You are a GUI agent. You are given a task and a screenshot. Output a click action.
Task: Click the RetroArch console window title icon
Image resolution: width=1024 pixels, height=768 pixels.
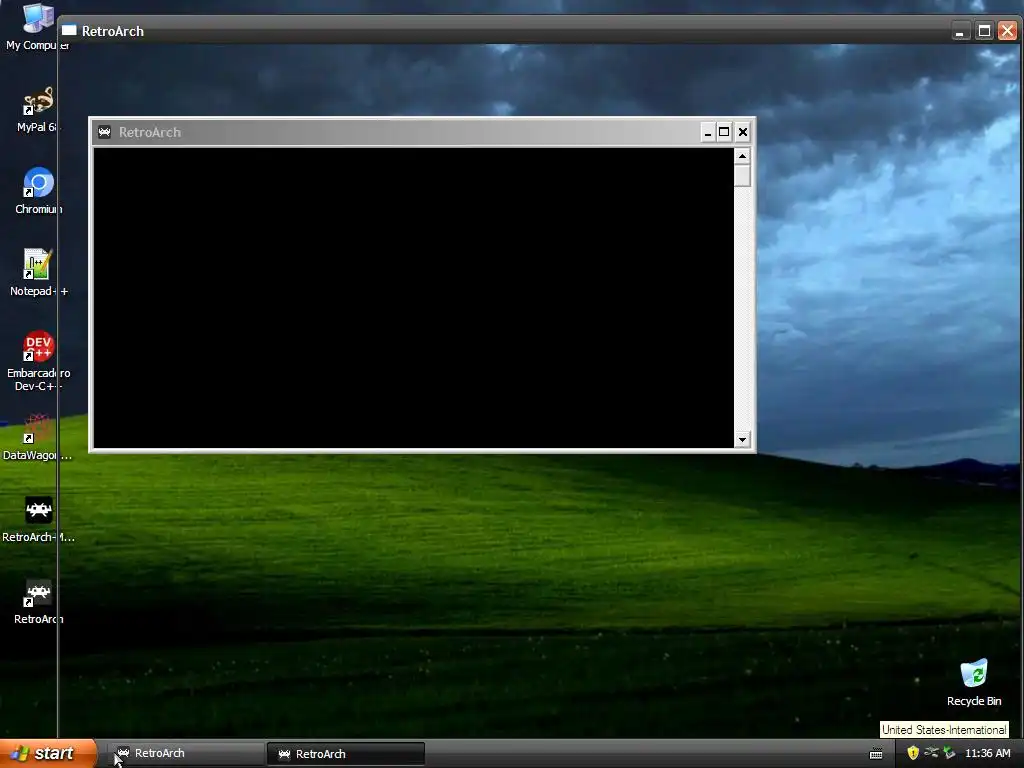[x=104, y=133]
